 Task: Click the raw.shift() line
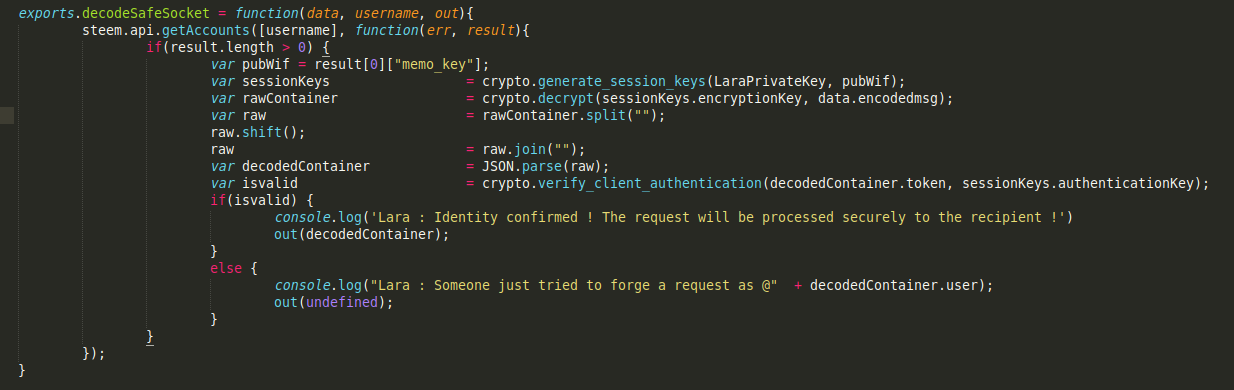tap(258, 132)
